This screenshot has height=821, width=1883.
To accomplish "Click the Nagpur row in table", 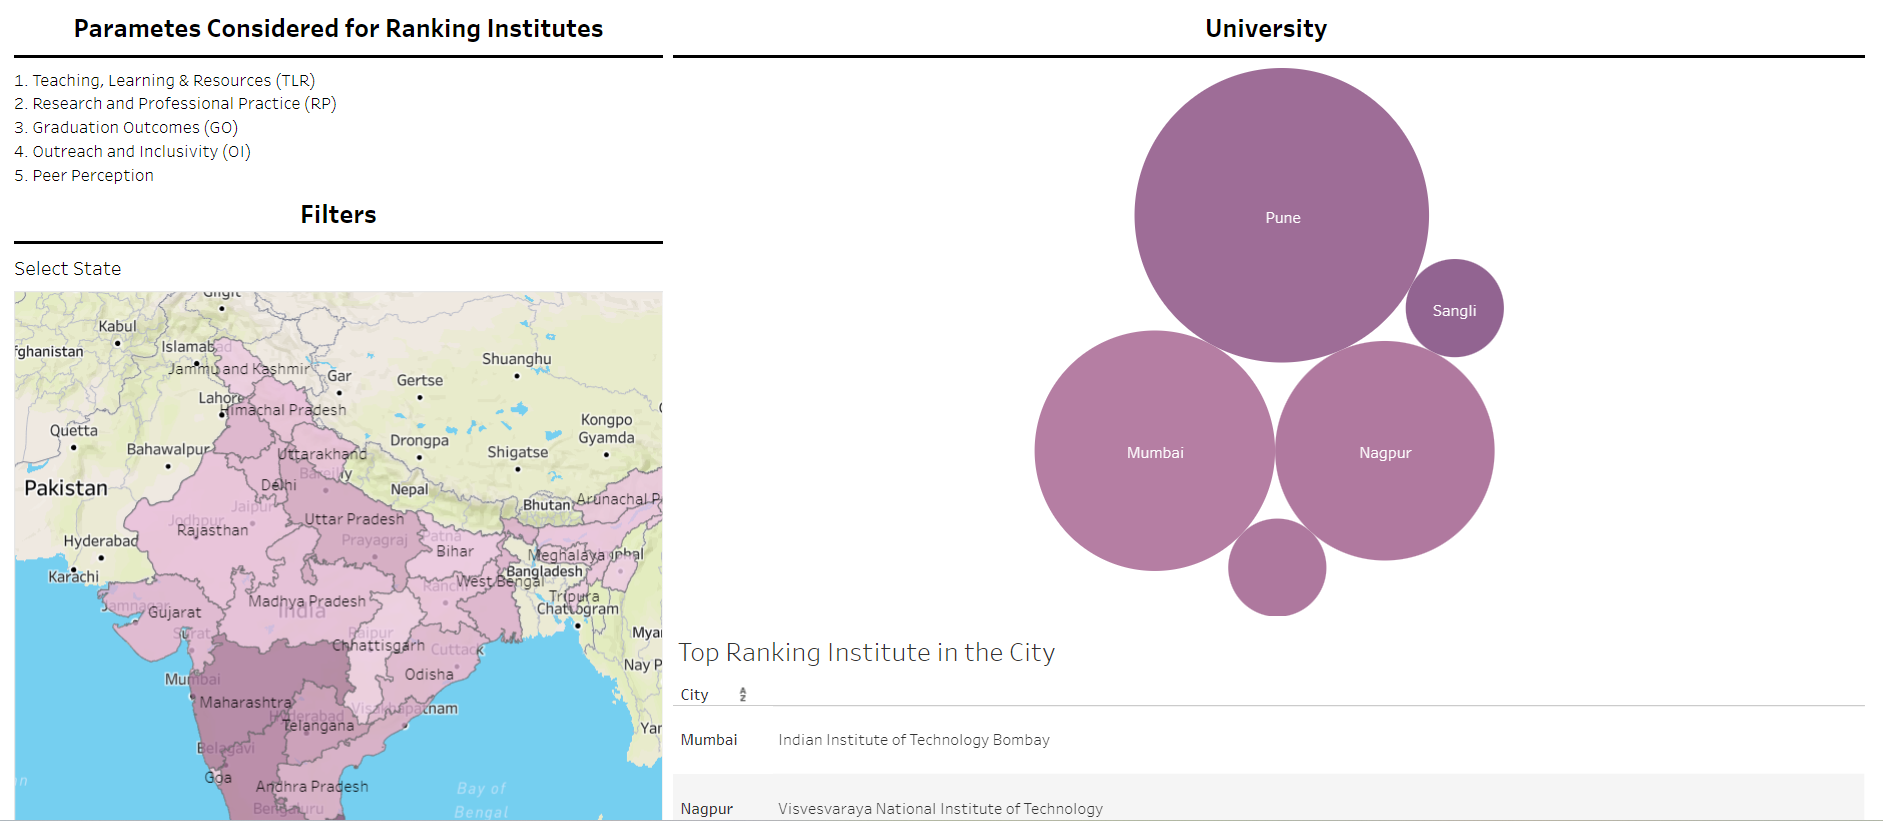I will pos(1268,803).
